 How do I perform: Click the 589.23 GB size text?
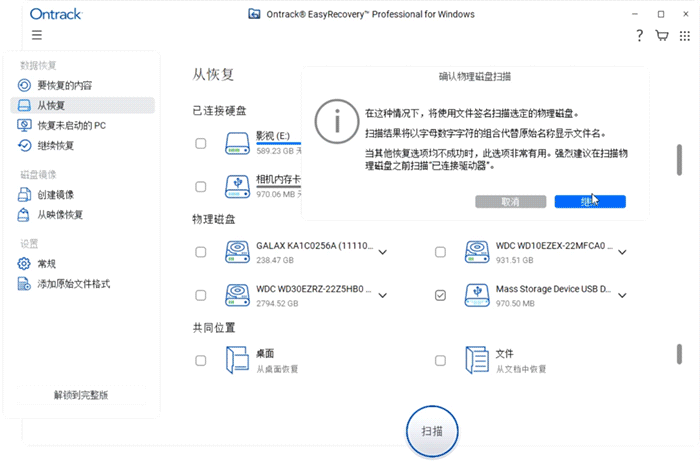[x=275, y=151]
